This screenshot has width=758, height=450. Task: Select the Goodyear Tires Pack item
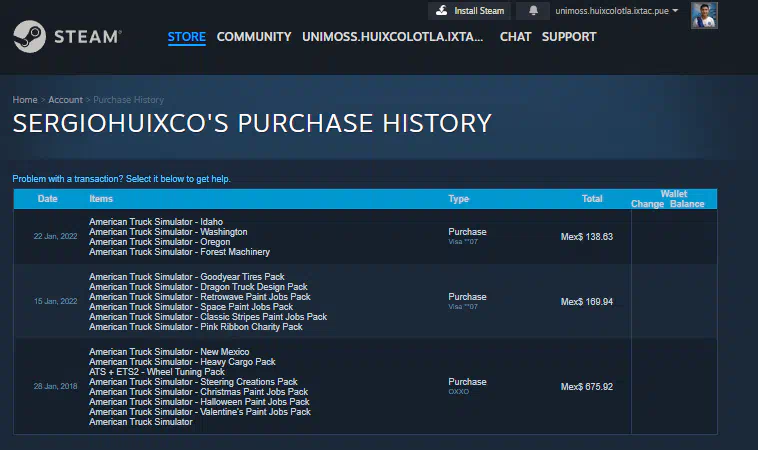187,277
